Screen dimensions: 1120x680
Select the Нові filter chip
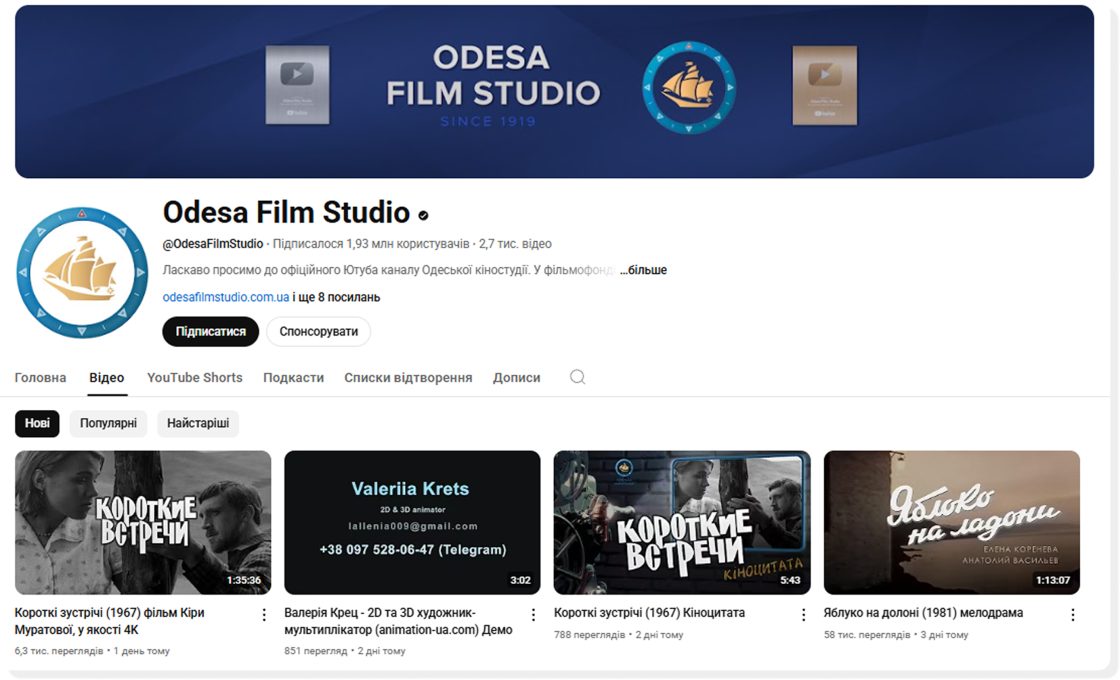[x=37, y=424]
